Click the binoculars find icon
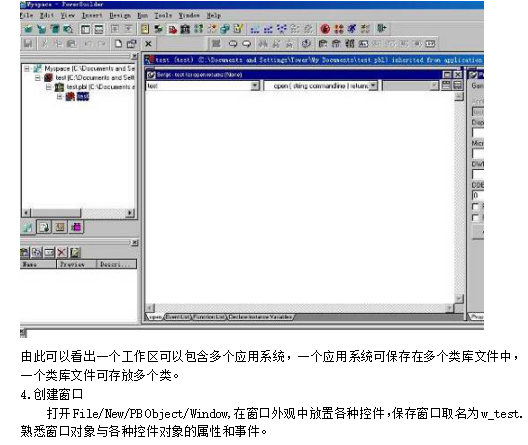 coord(263,44)
